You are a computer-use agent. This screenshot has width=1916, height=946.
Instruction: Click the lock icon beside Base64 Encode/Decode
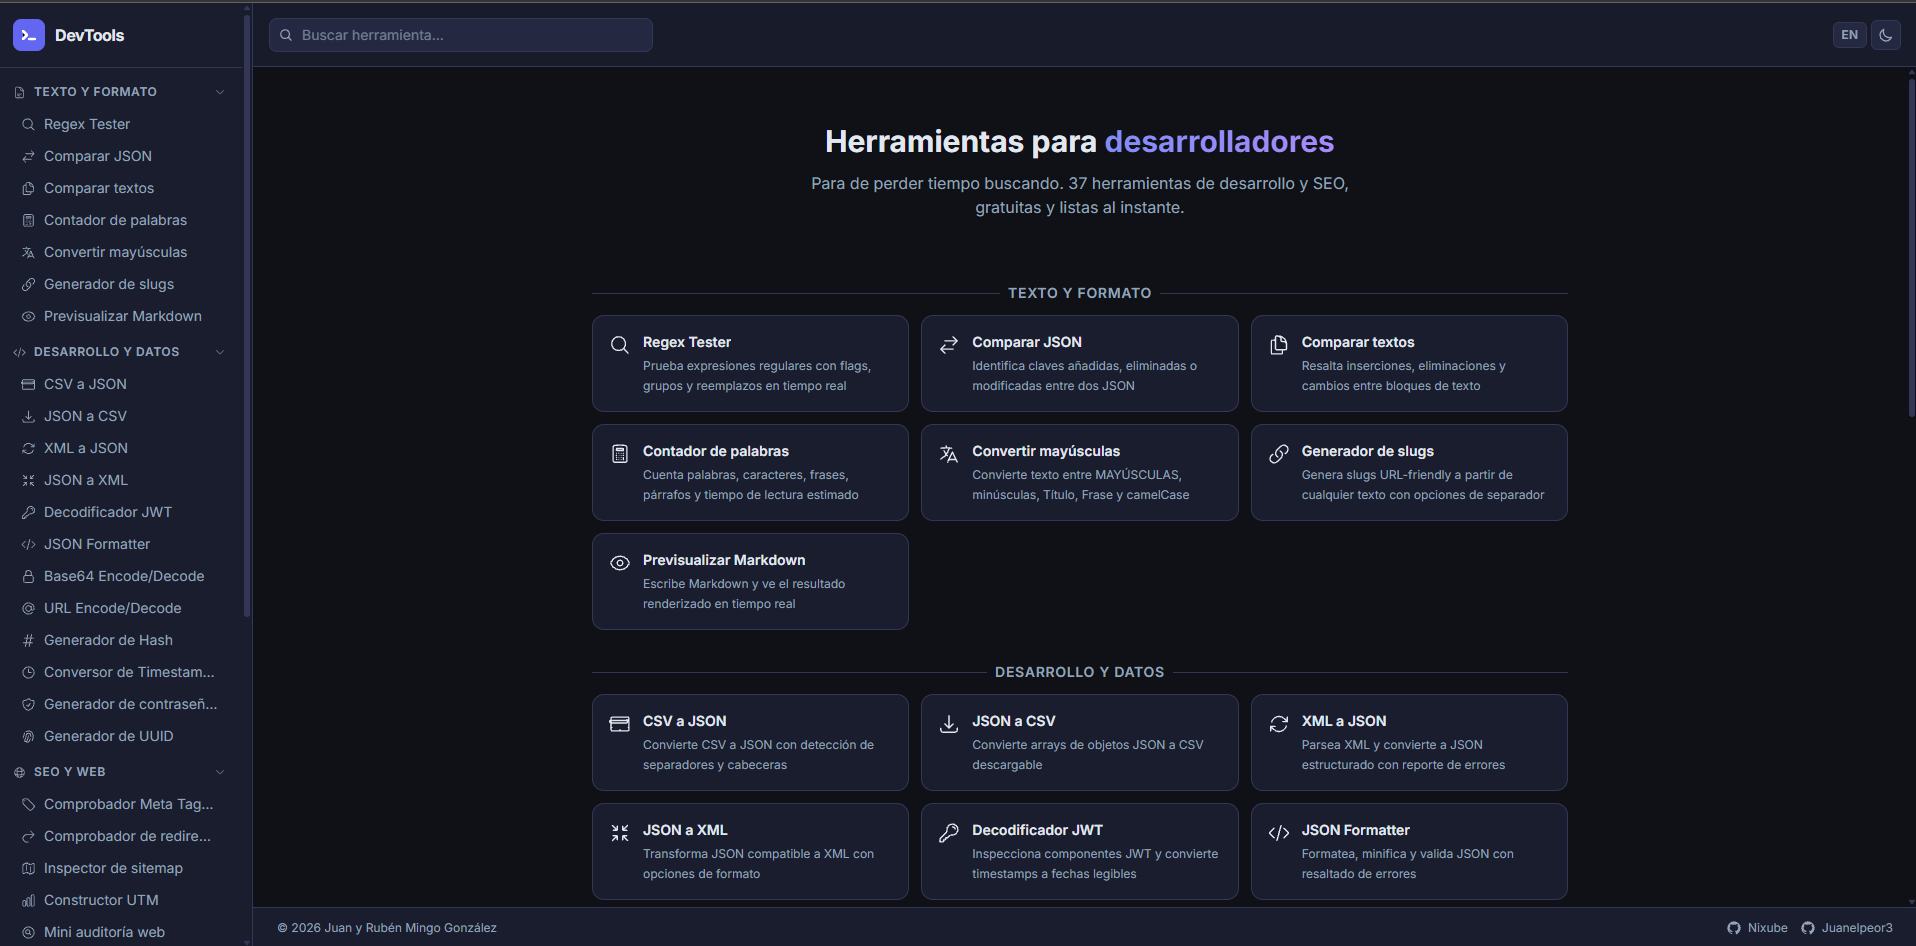click(28, 576)
